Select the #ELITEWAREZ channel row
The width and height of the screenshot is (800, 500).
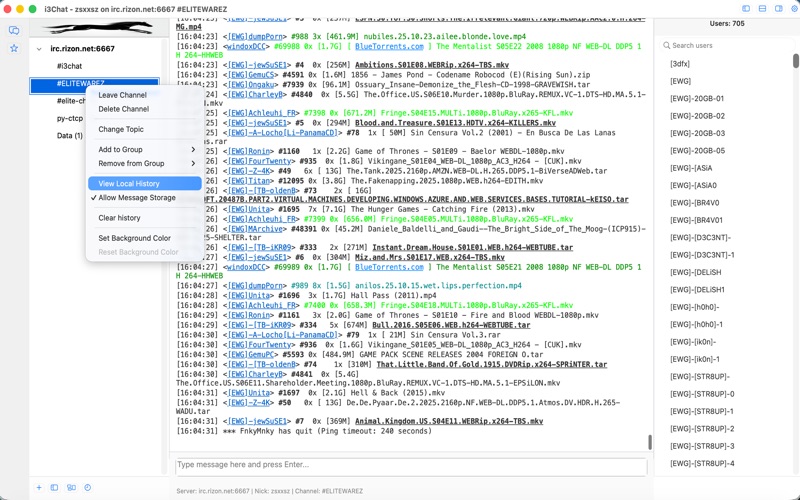[94, 84]
